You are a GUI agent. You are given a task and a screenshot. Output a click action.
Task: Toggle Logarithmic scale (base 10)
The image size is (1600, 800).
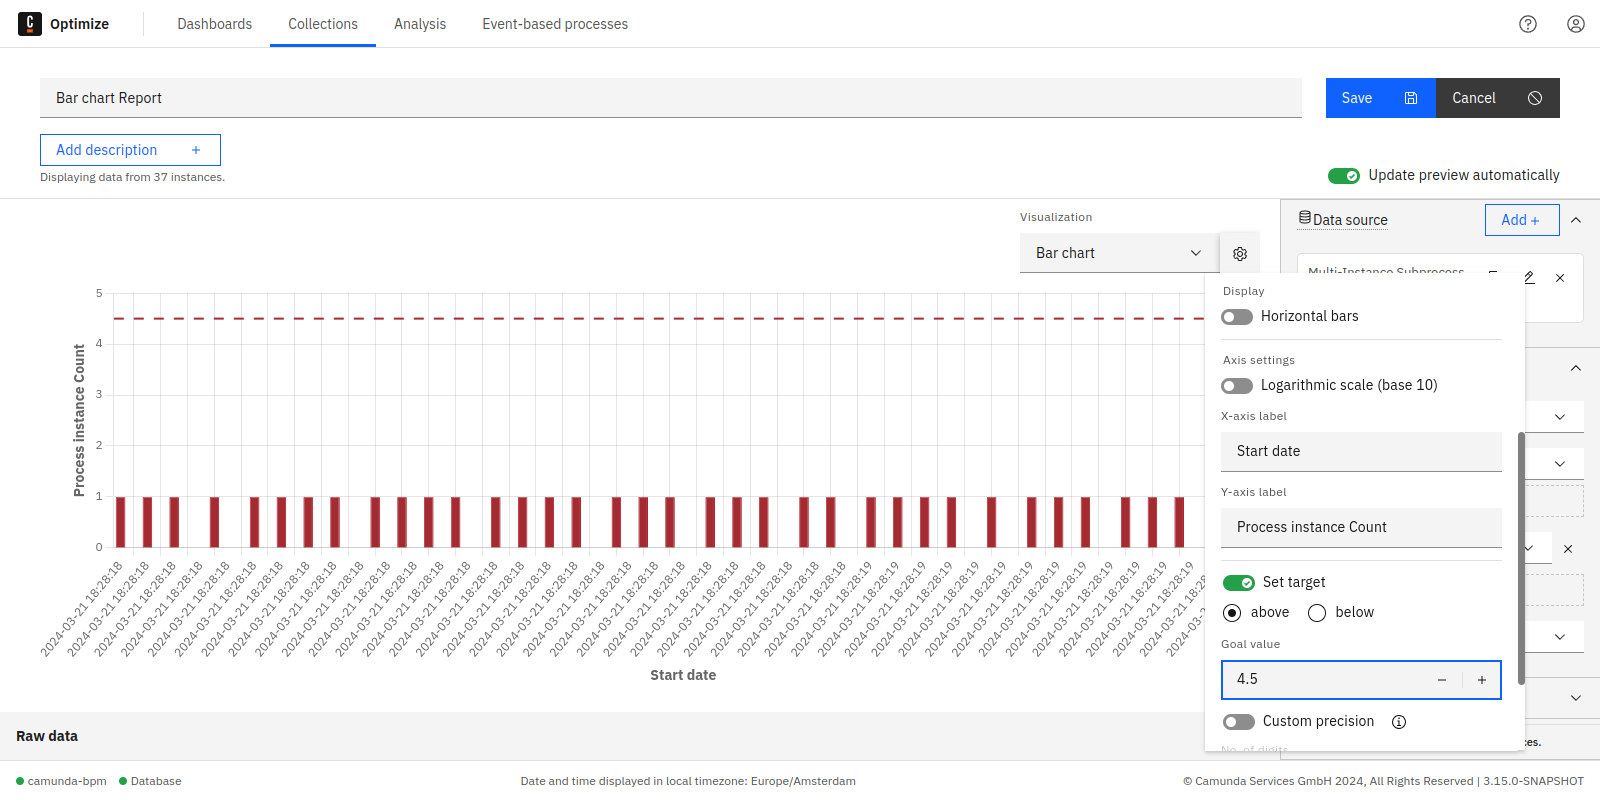pyautogui.click(x=1237, y=386)
